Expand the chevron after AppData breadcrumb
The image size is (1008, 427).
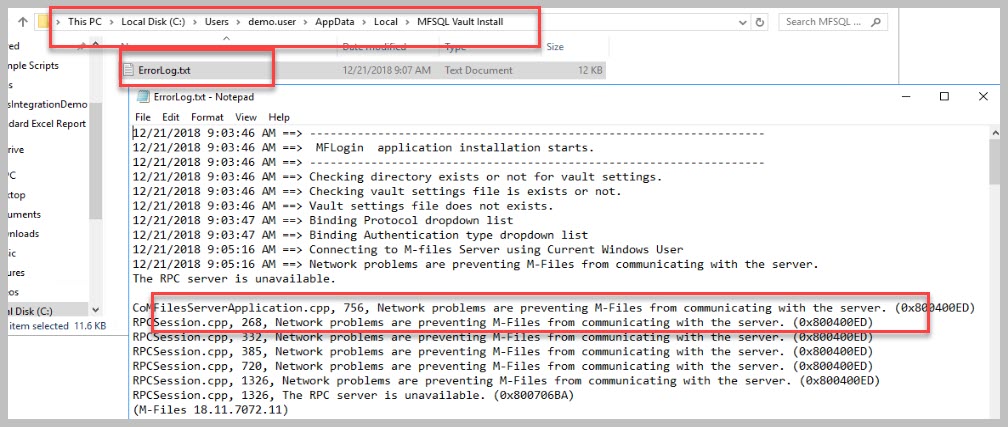point(364,22)
